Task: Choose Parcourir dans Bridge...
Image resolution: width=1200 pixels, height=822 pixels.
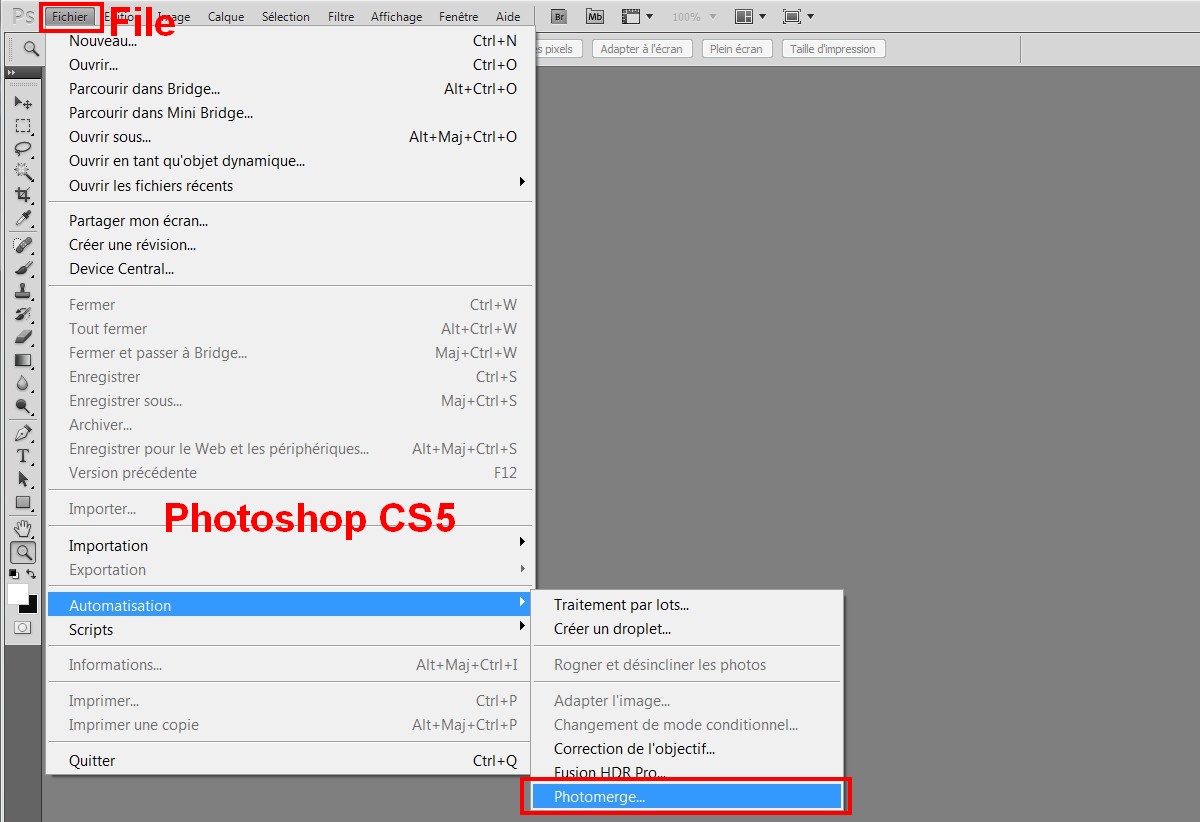Action: click(x=291, y=89)
